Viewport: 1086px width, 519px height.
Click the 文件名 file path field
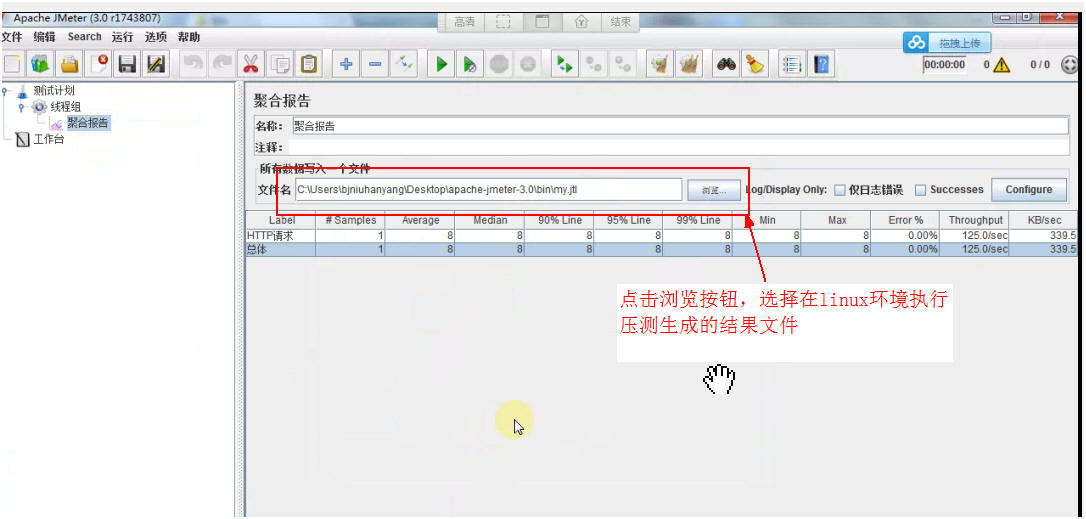click(488, 189)
